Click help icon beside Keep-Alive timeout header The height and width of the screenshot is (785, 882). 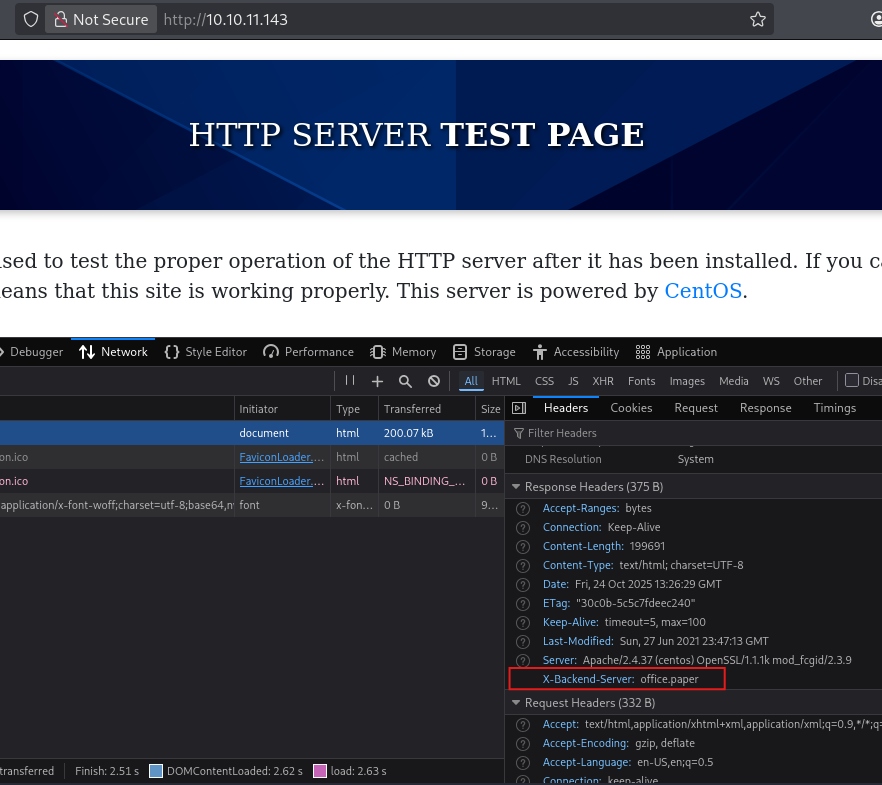click(x=523, y=623)
